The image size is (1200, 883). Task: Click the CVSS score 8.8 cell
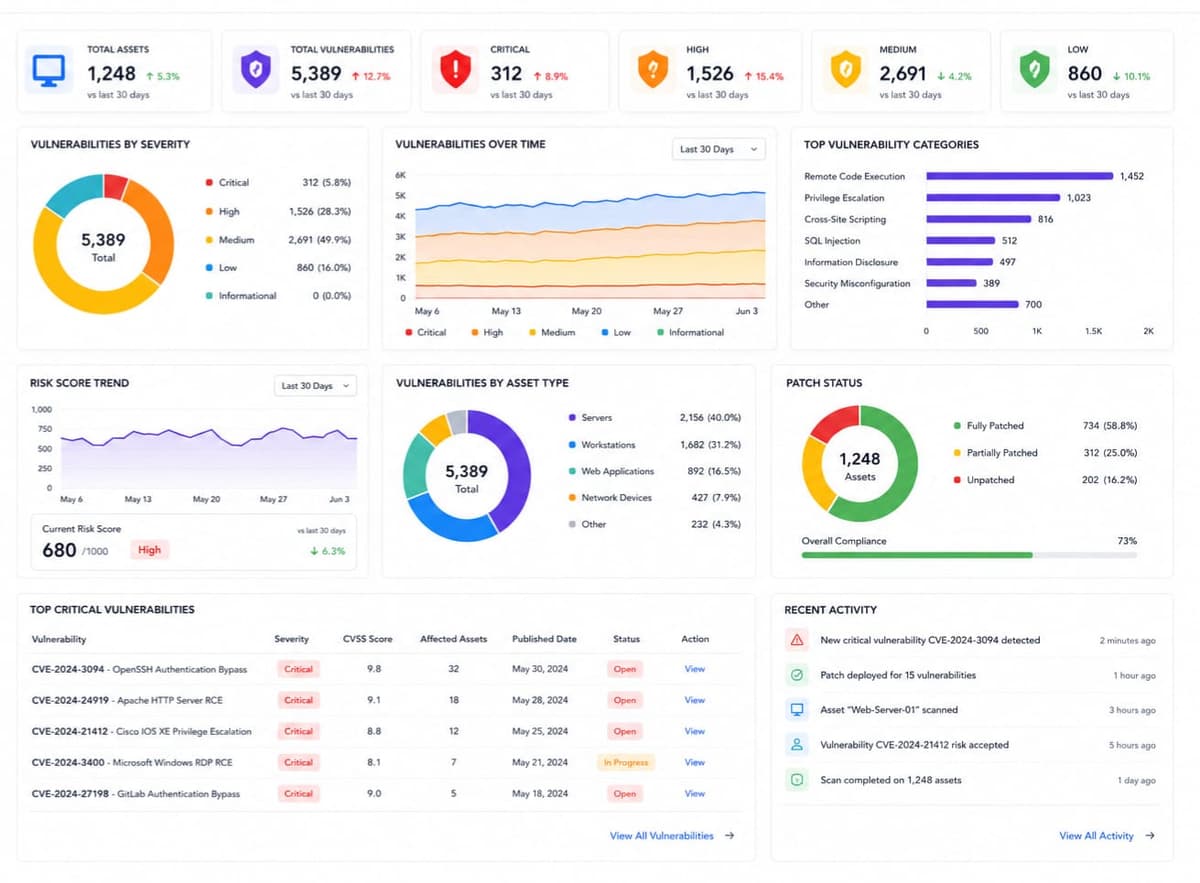(x=374, y=731)
